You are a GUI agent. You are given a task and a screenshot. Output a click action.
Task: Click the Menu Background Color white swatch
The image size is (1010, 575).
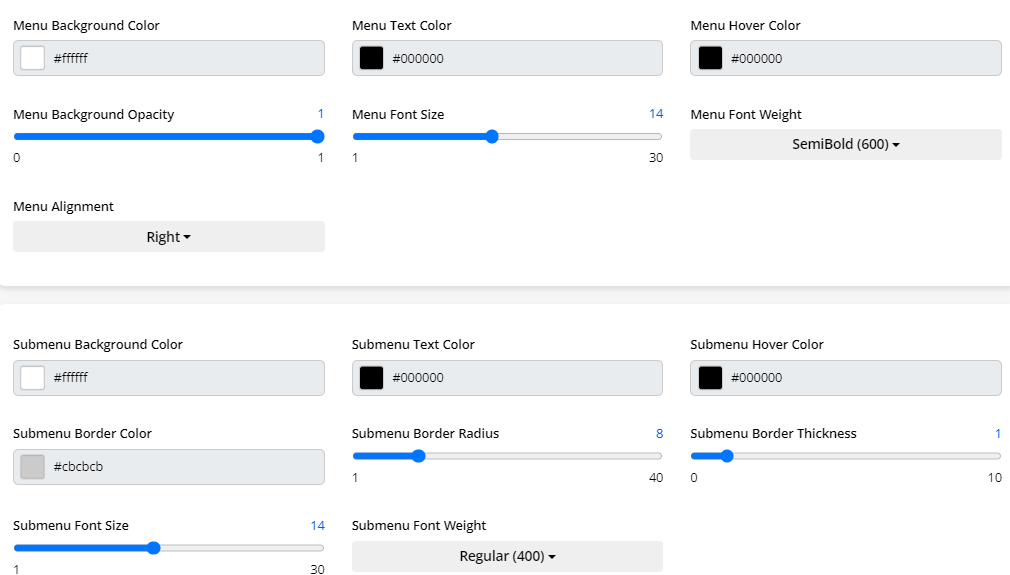coord(33,58)
